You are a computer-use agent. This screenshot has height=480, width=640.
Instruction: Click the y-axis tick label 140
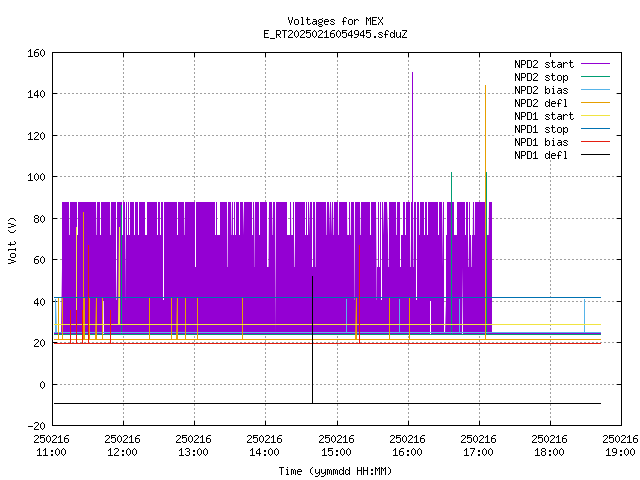[36, 94]
